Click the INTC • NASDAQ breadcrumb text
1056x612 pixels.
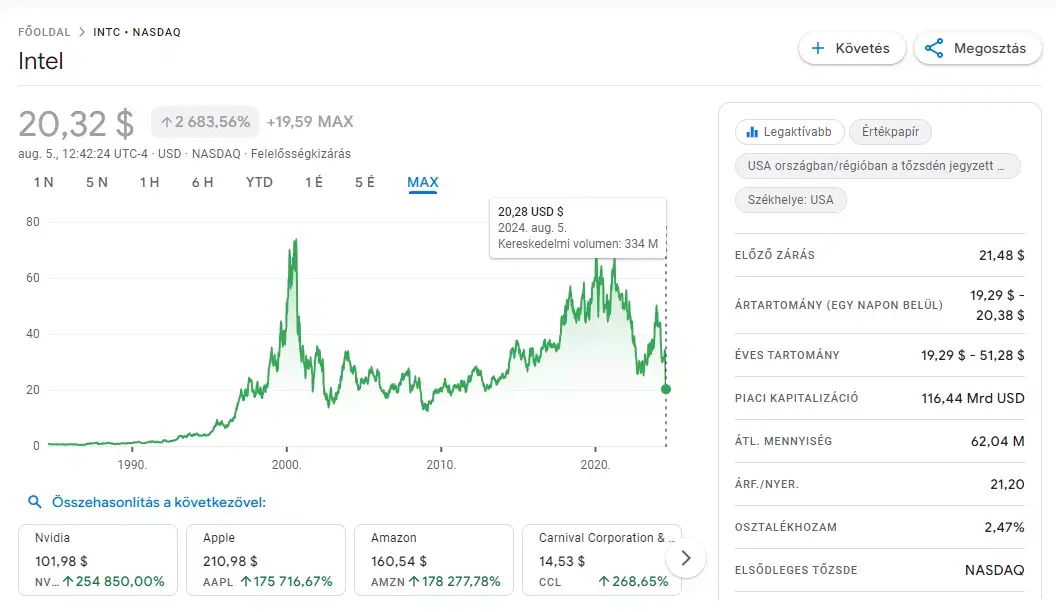click(137, 32)
